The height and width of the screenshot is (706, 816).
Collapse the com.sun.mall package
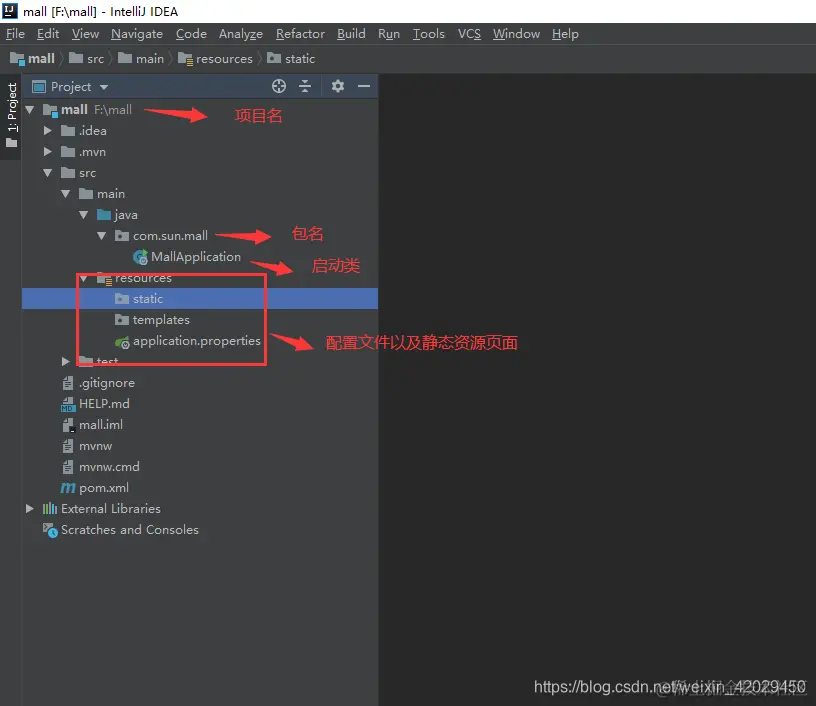click(x=101, y=236)
